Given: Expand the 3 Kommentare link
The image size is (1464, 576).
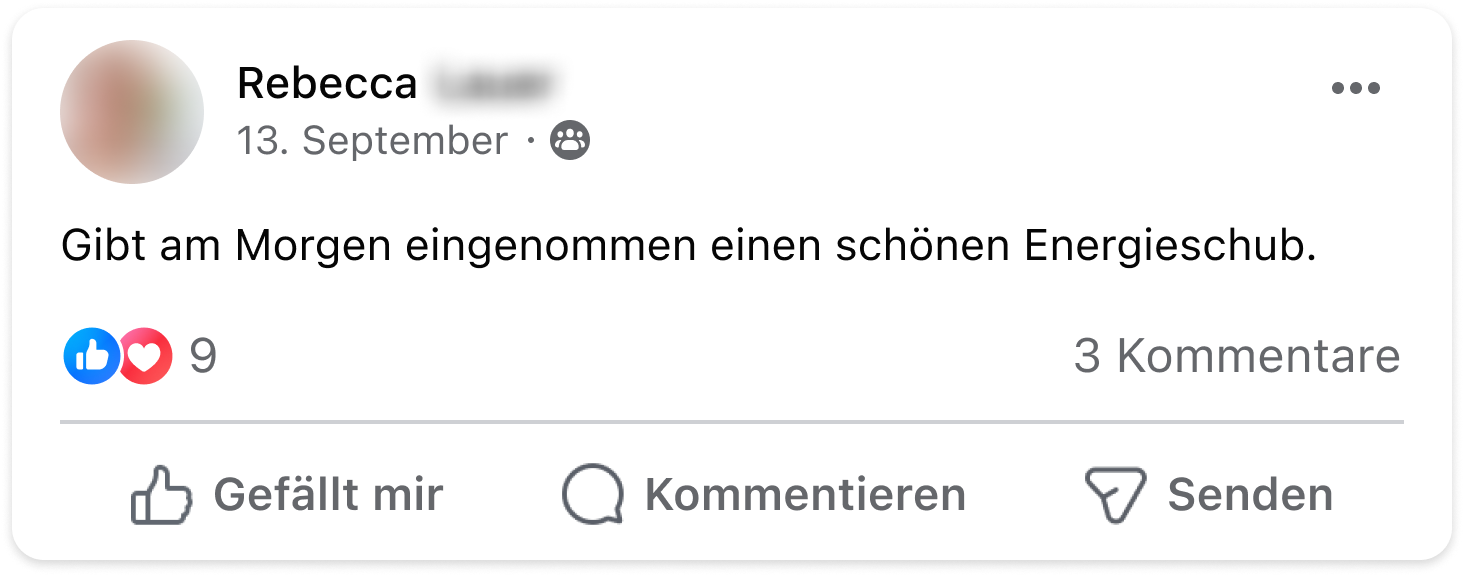Looking at the screenshot, I should [1237, 356].
